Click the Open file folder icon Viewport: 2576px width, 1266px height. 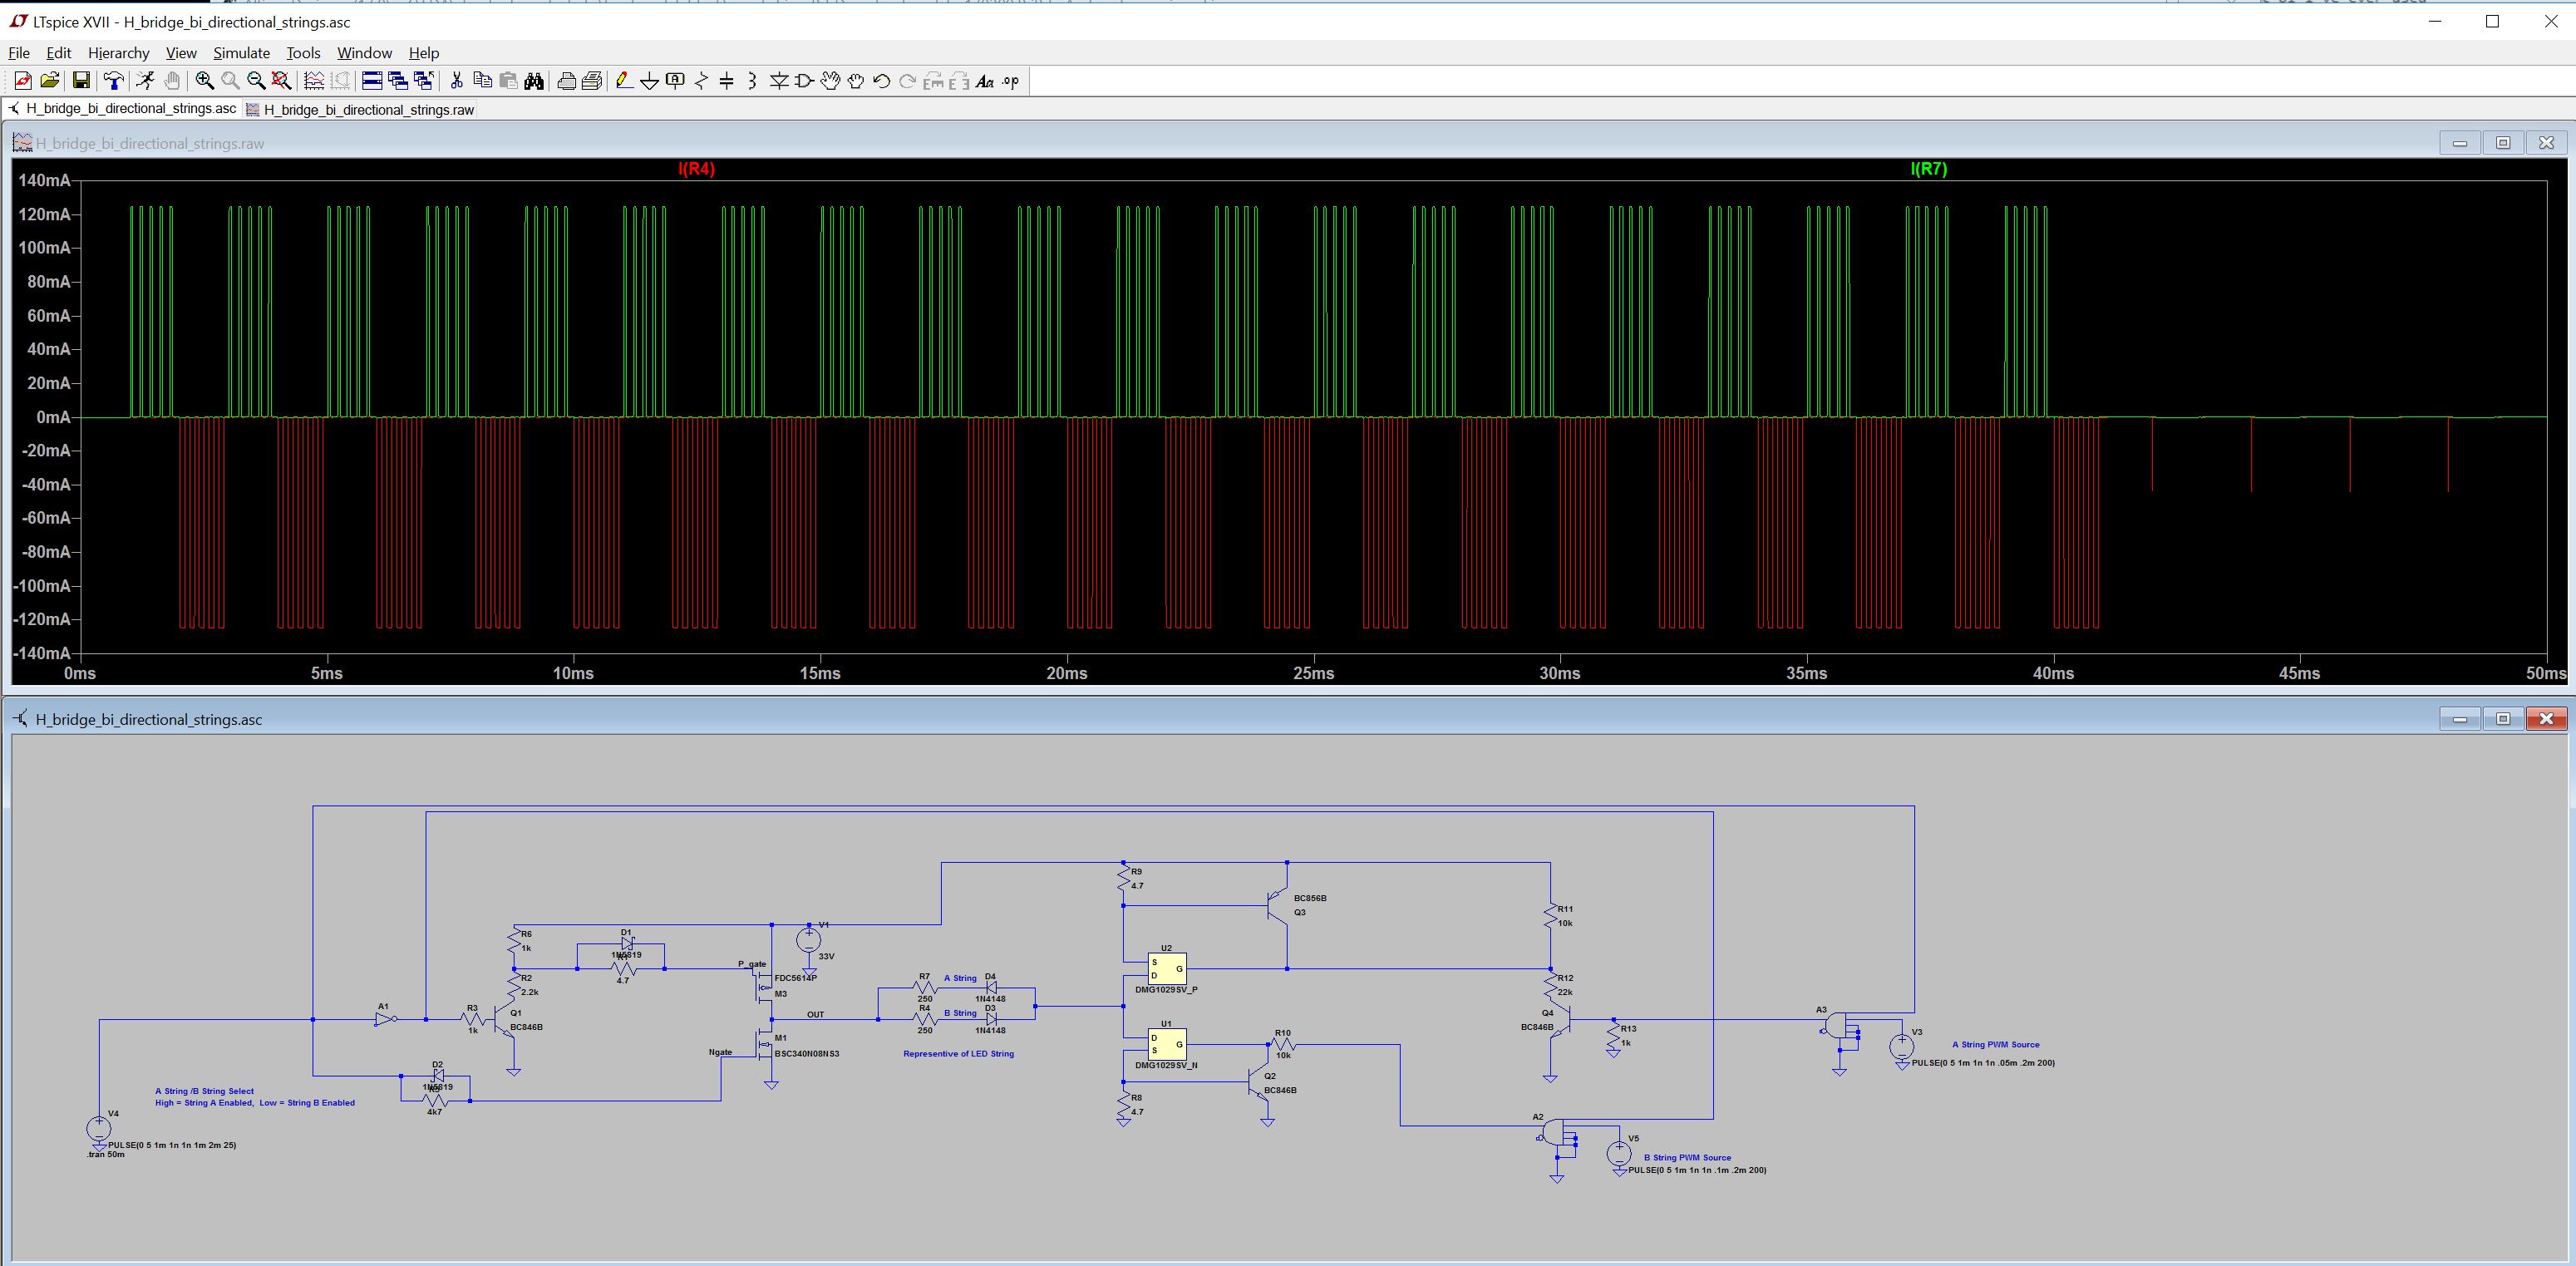(x=49, y=81)
